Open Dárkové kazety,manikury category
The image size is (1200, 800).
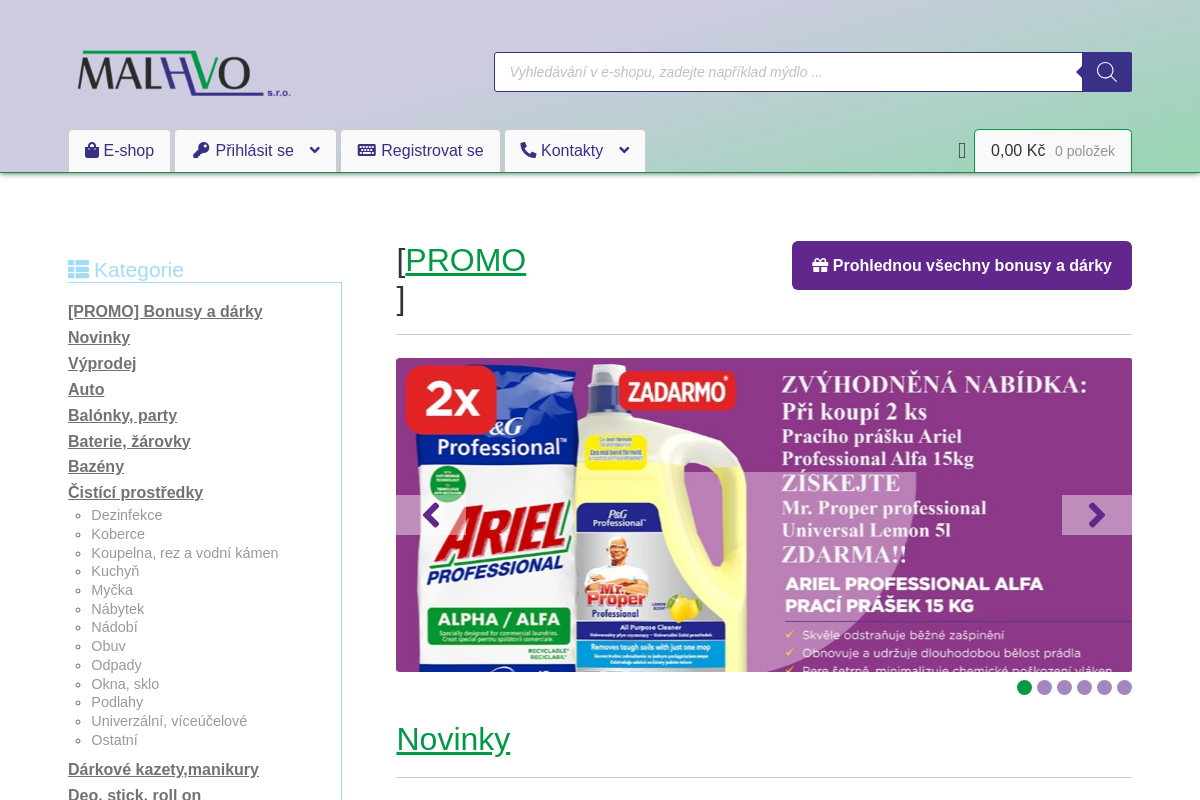163,770
